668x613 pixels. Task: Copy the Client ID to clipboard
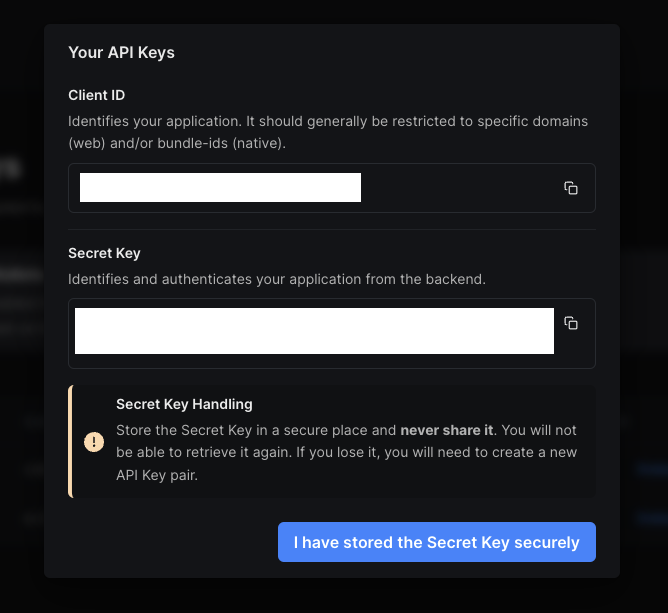tap(571, 188)
